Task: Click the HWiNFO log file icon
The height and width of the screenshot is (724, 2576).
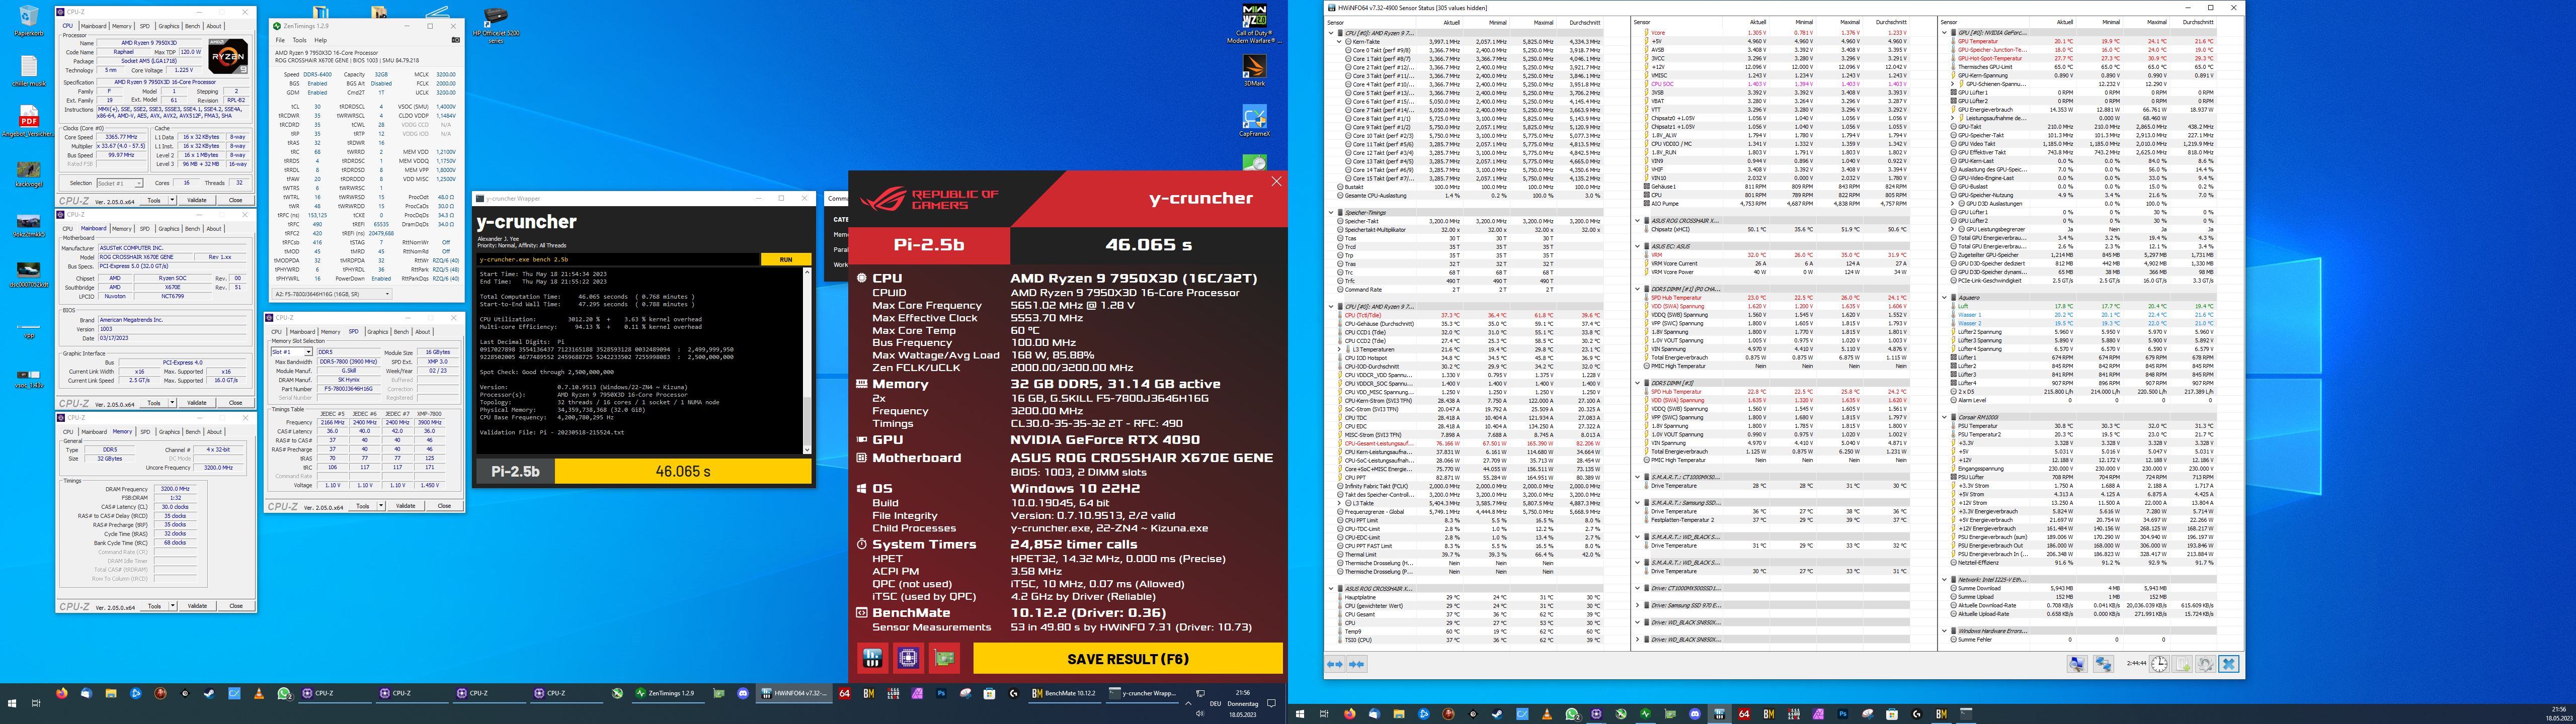Action: coord(2182,664)
